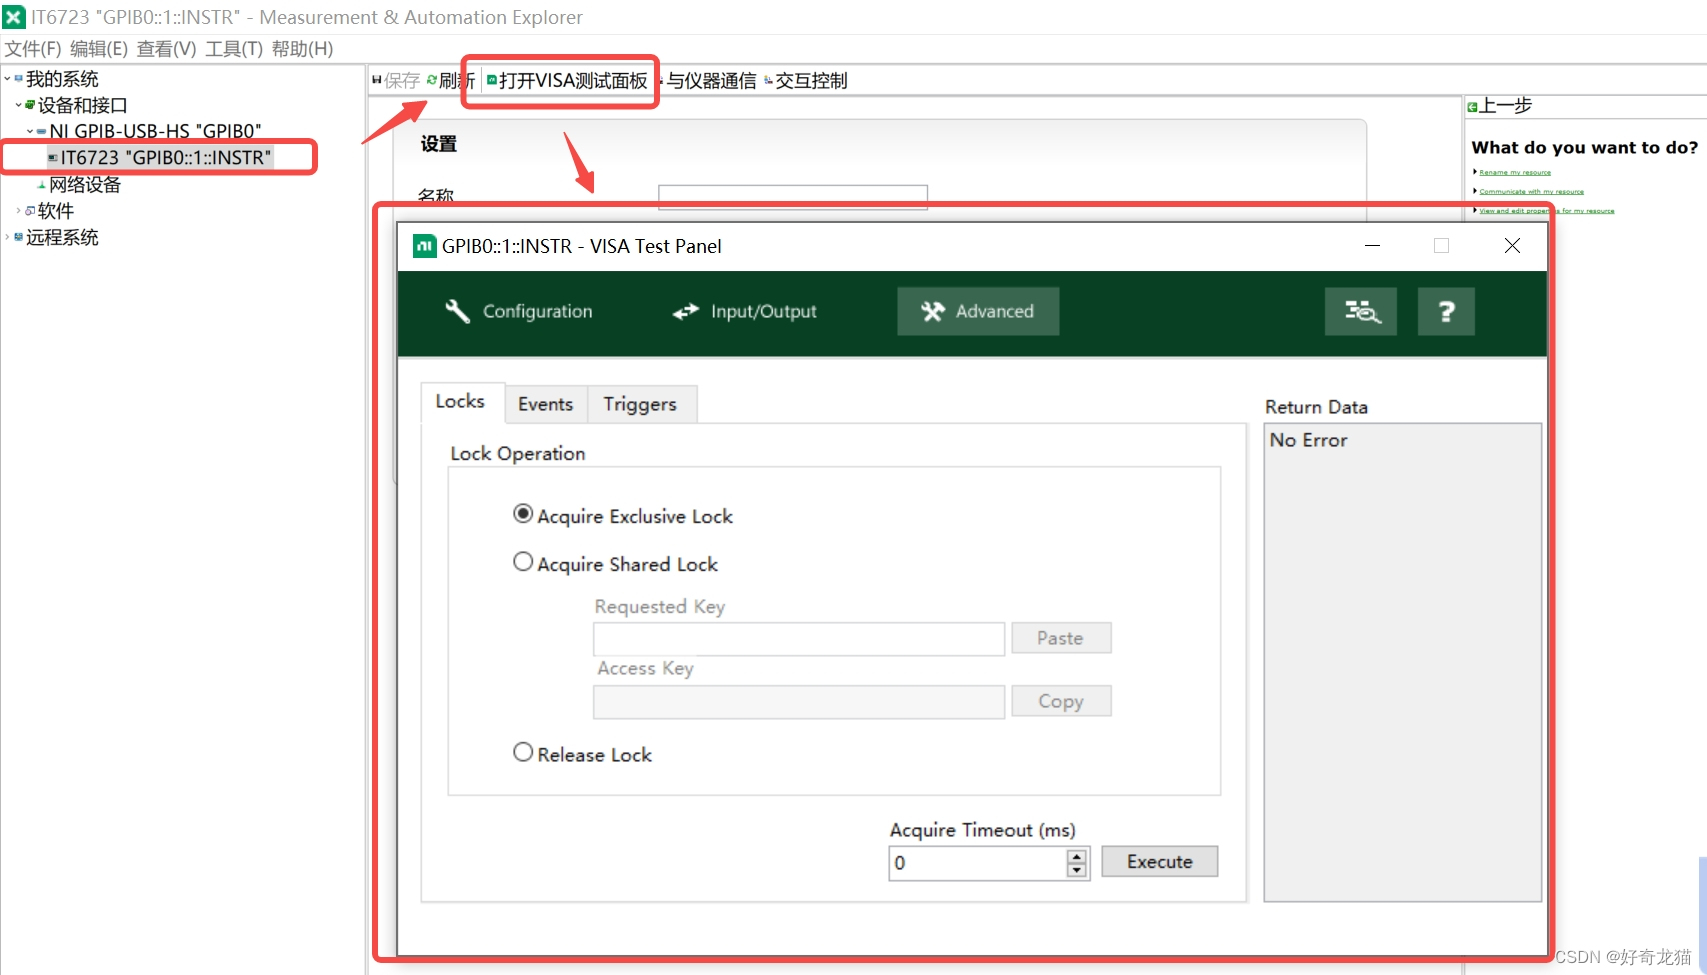Open the Configuration section of VISA Test Panel
The height and width of the screenshot is (975, 1707).
pos(519,311)
